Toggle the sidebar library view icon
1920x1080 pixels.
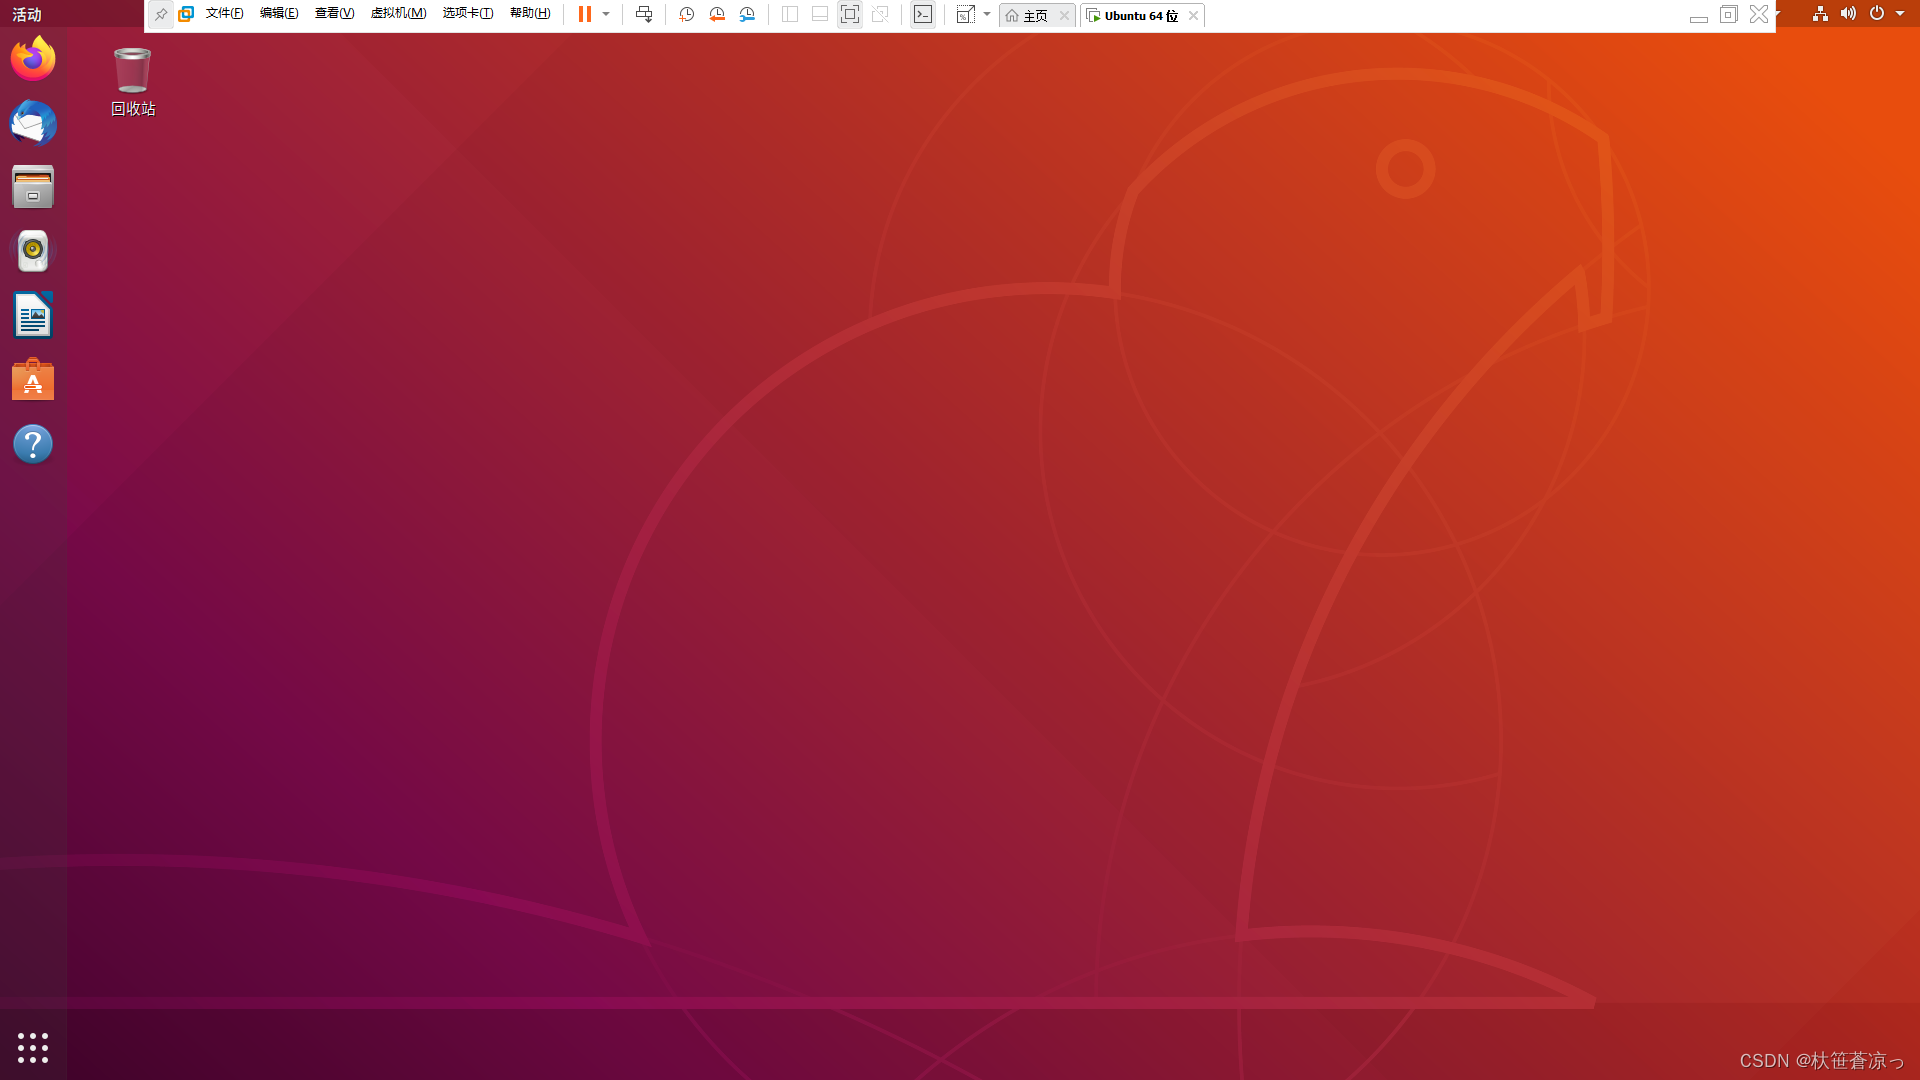click(789, 14)
